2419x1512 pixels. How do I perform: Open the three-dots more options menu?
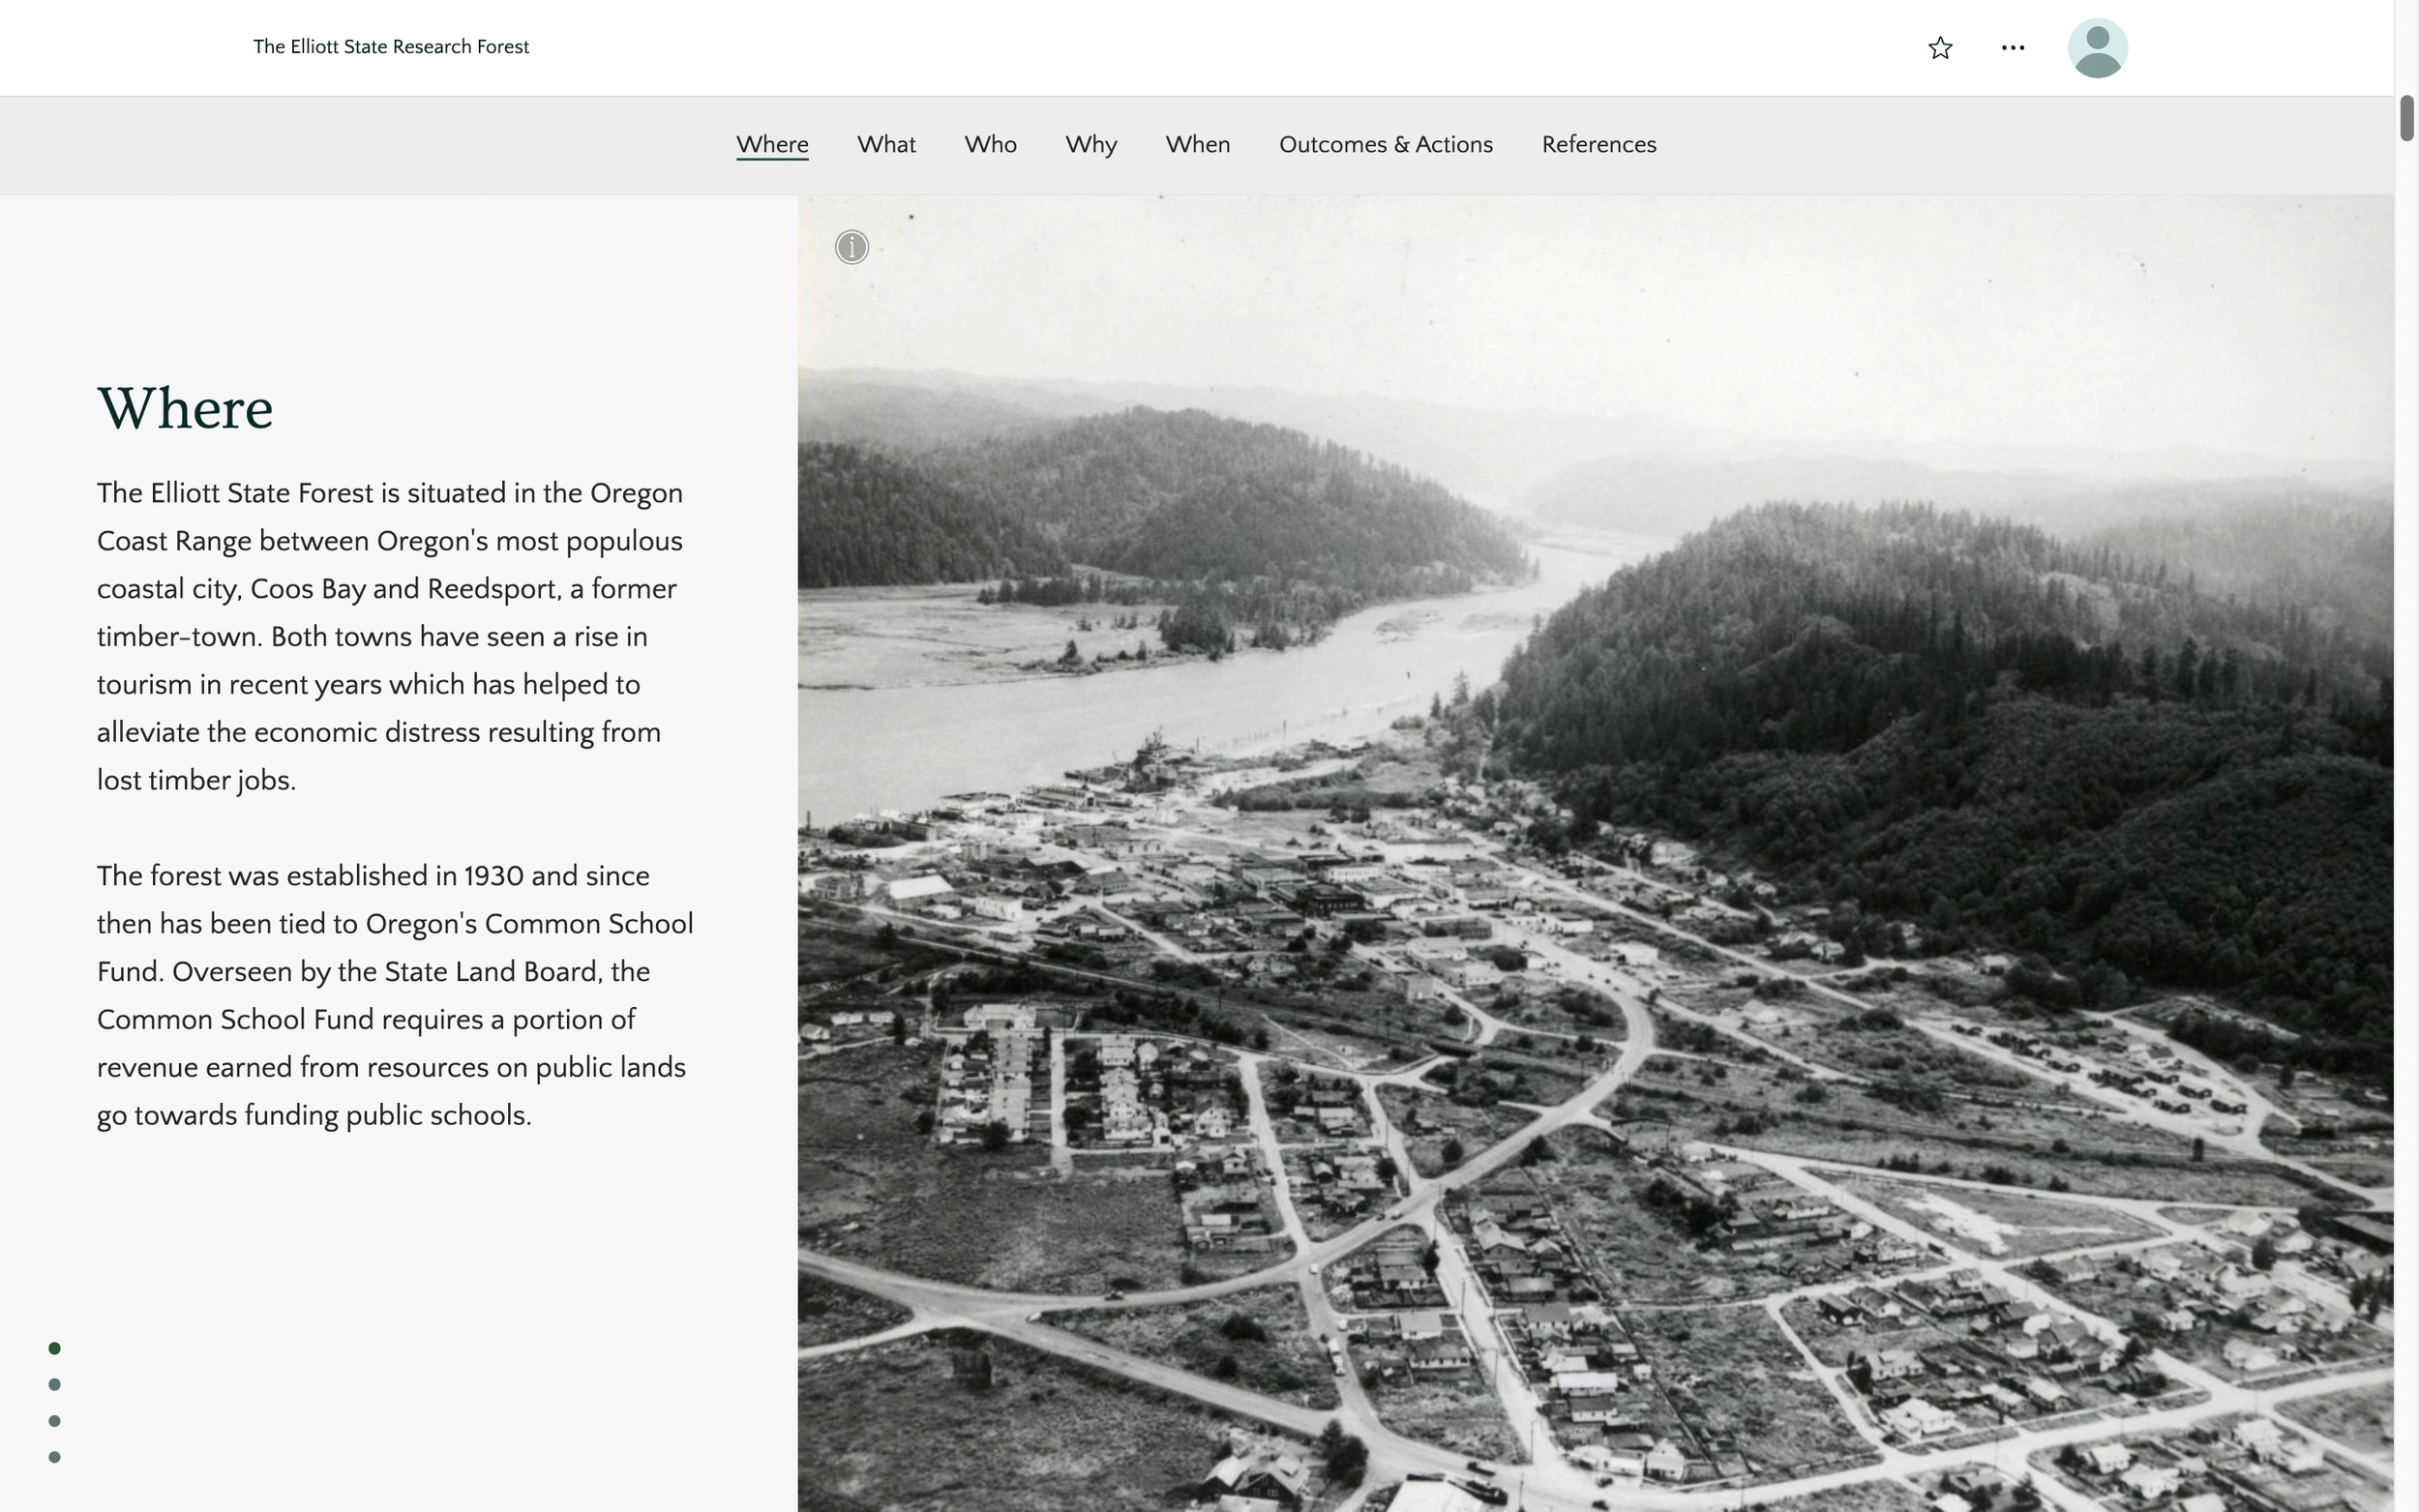[x=2013, y=48]
